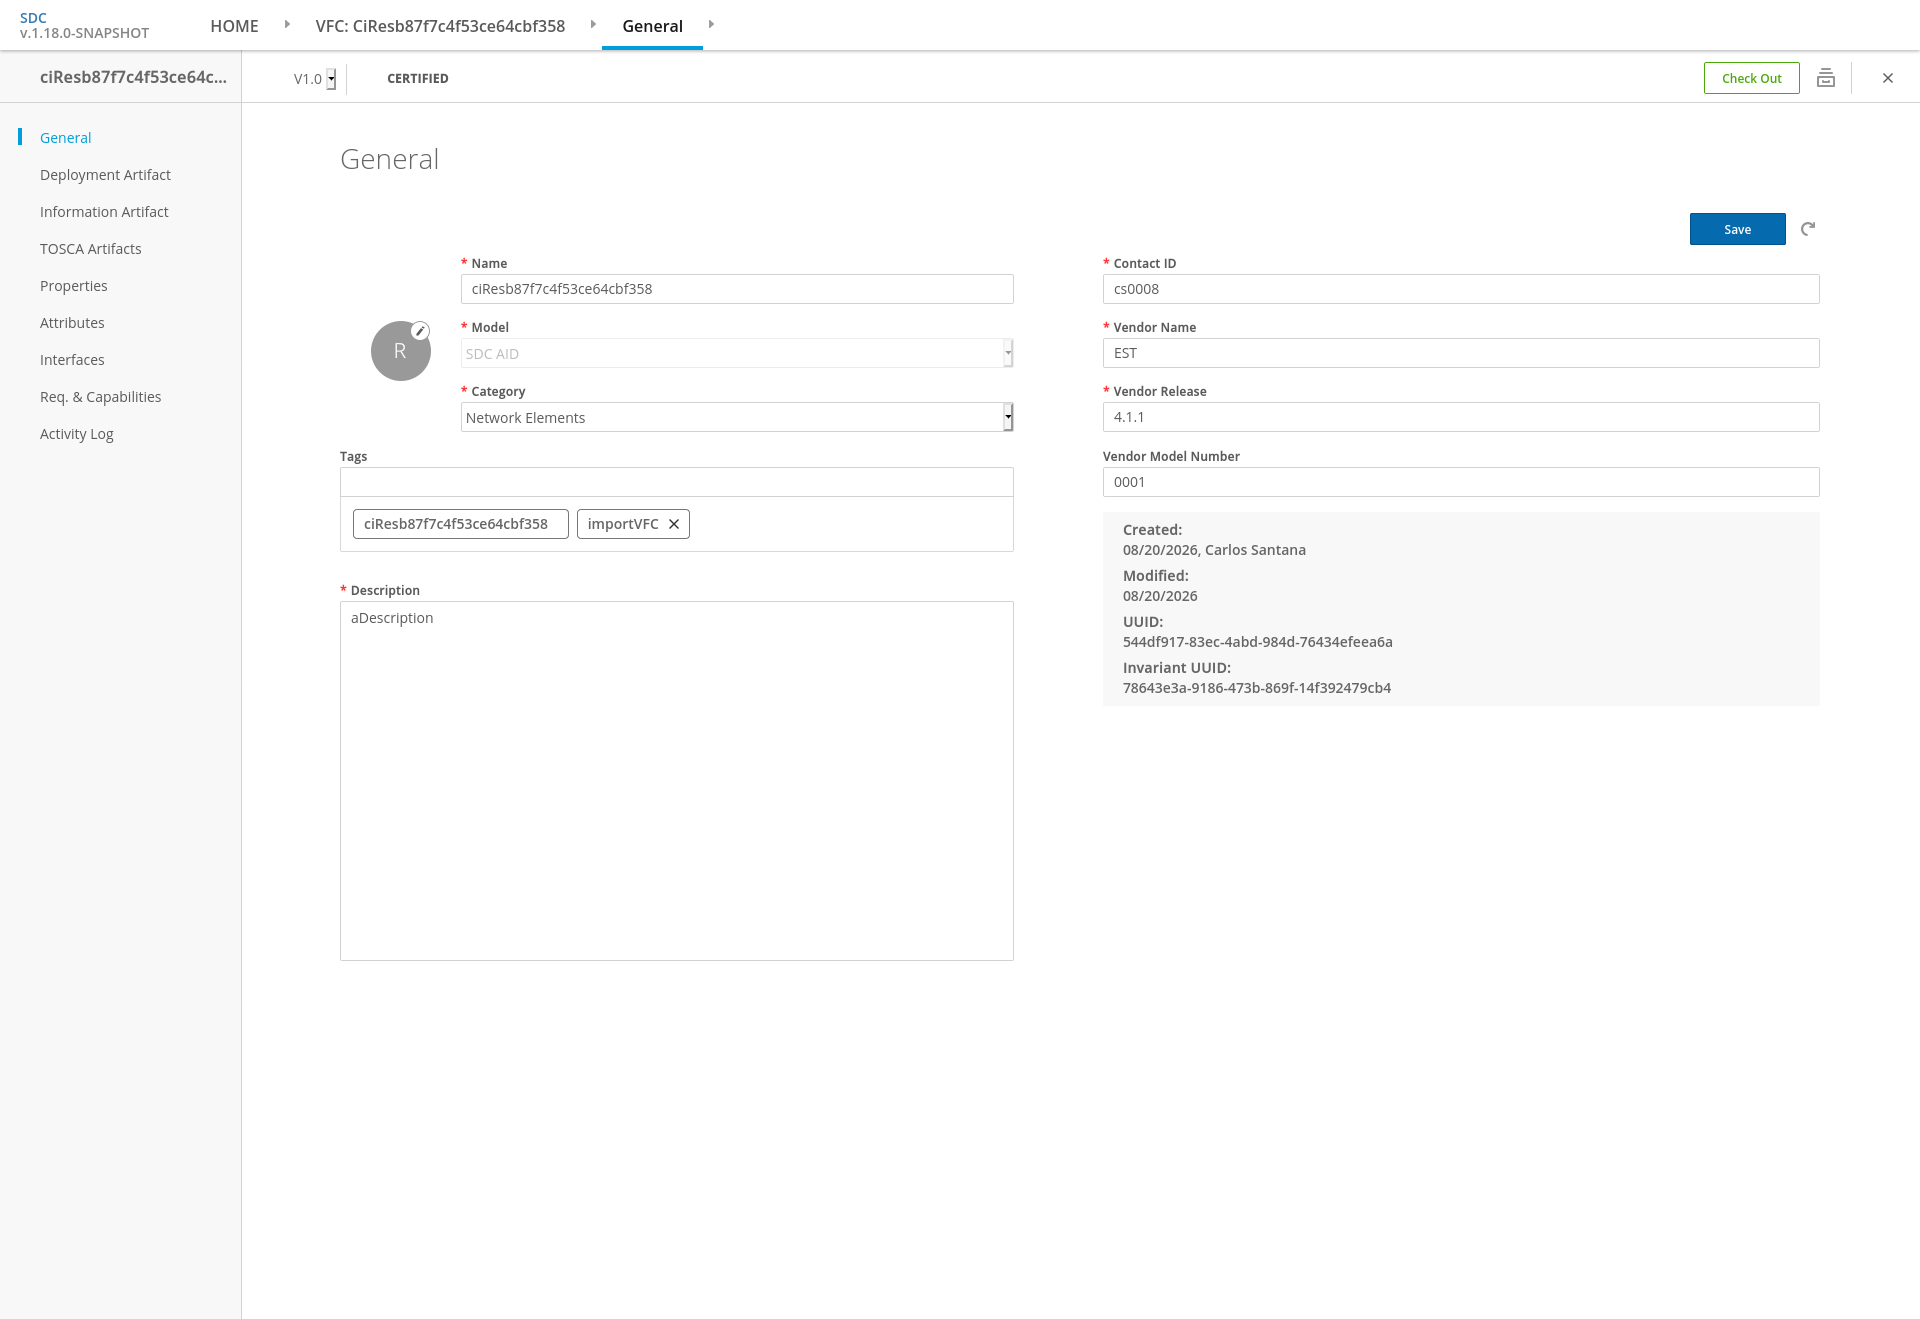Focus the Contact ID field
Image resolution: width=1920 pixels, height=1319 pixels.
pos(1461,289)
